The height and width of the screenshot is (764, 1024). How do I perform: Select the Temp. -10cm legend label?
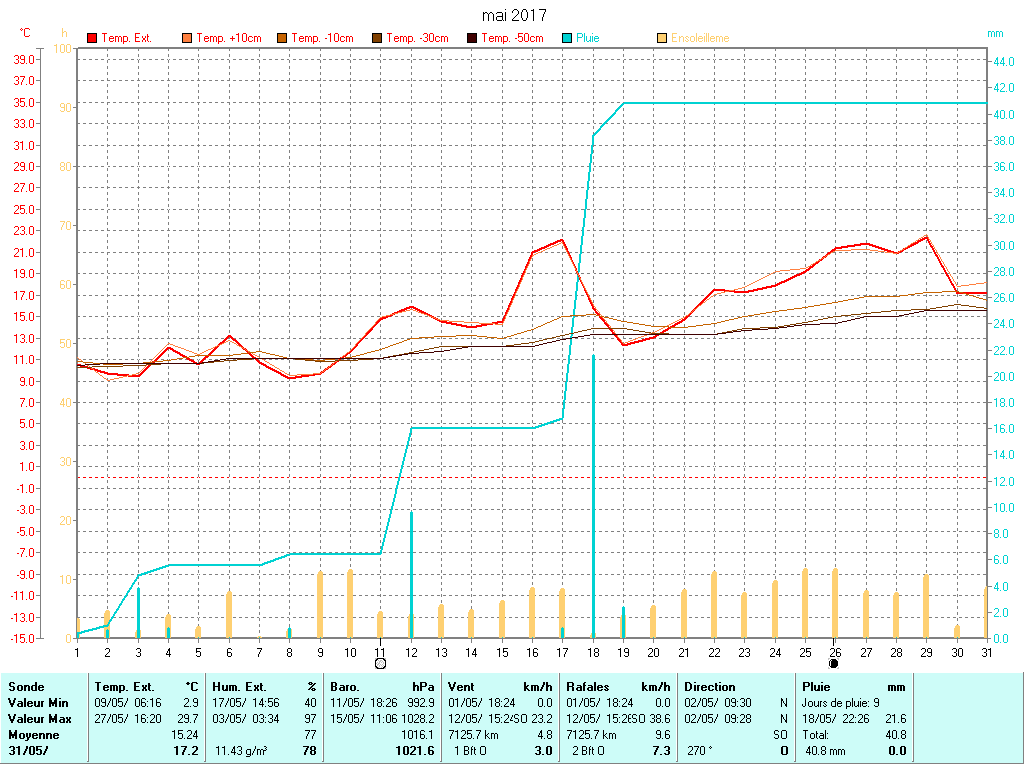click(322, 38)
